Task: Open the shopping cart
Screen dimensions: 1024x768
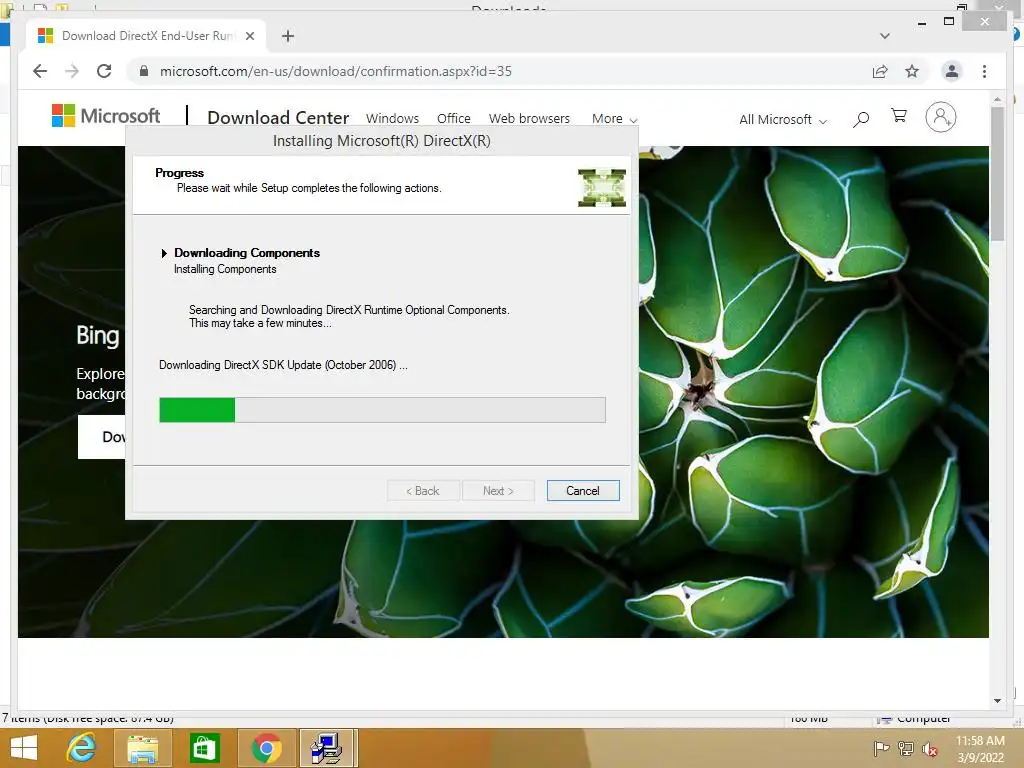Action: [x=899, y=116]
